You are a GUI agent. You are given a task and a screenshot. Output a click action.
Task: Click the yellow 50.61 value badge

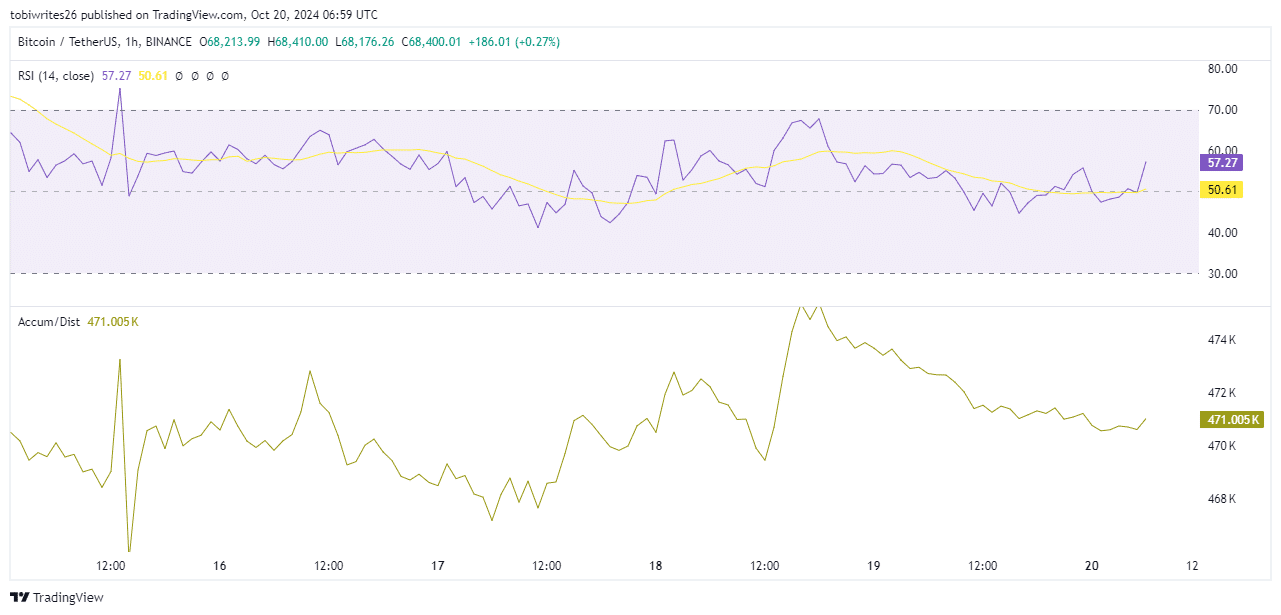[x=1222, y=189]
